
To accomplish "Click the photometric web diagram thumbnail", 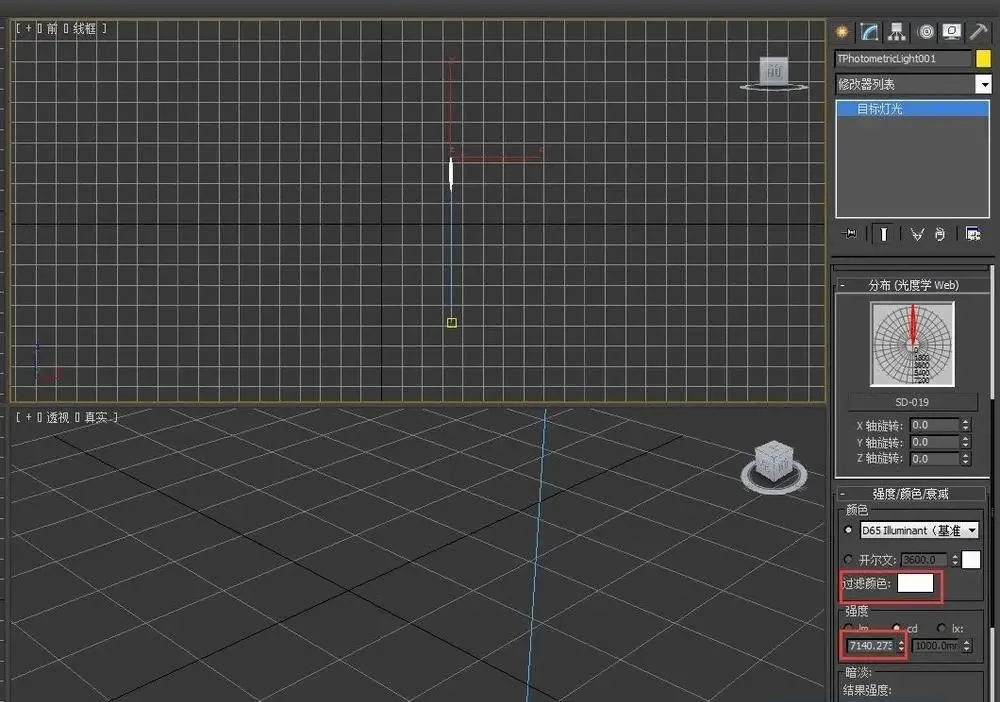I will pos(912,344).
